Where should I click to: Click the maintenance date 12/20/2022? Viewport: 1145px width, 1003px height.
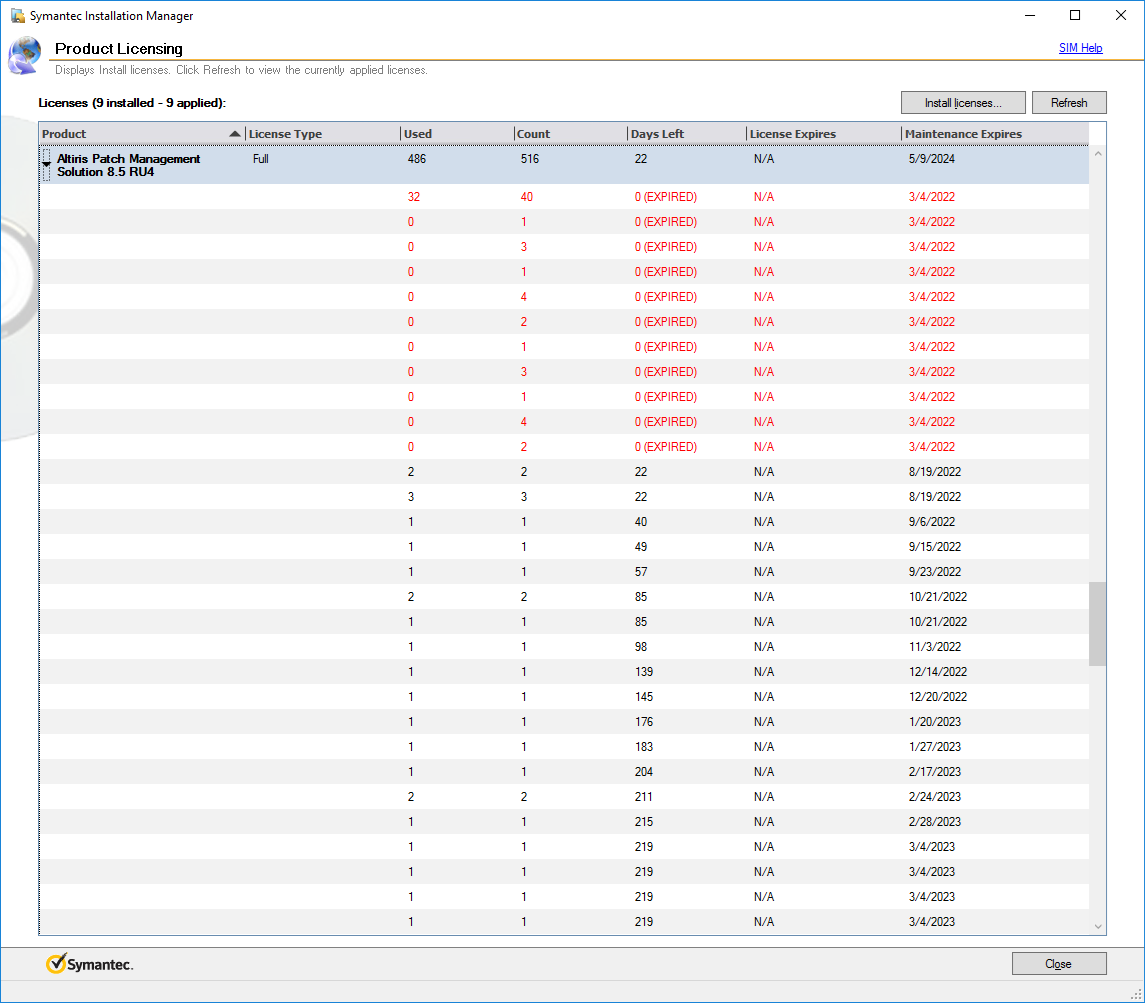click(x=938, y=696)
